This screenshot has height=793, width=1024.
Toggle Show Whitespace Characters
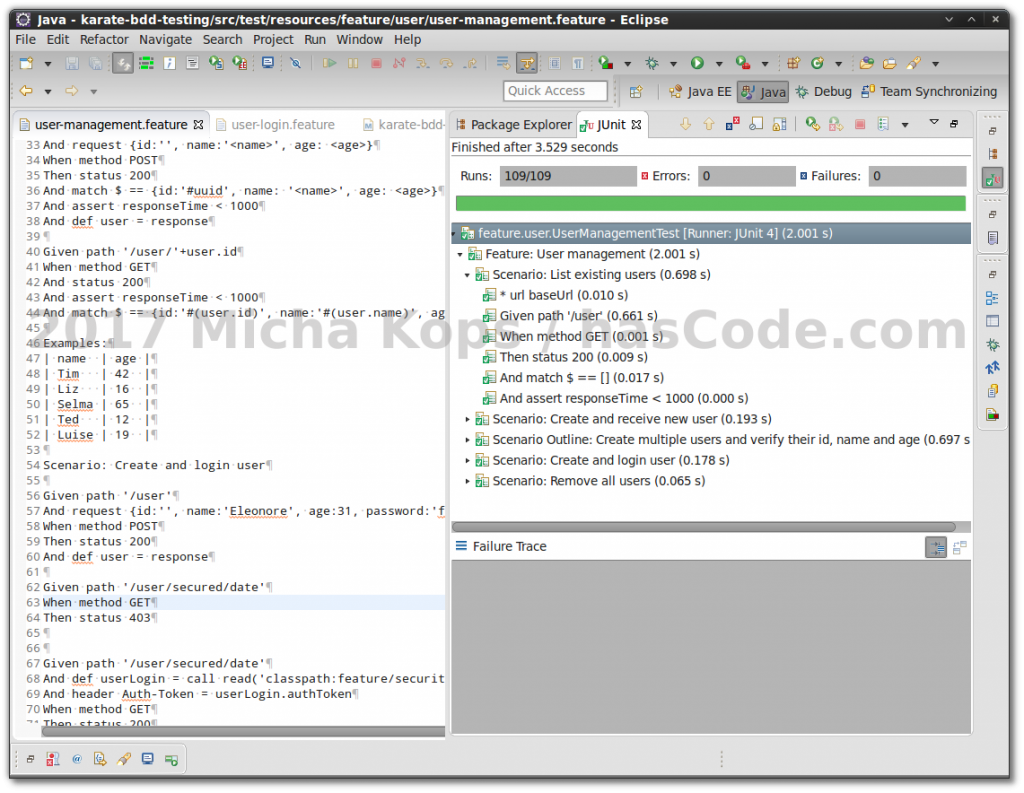click(x=577, y=62)
